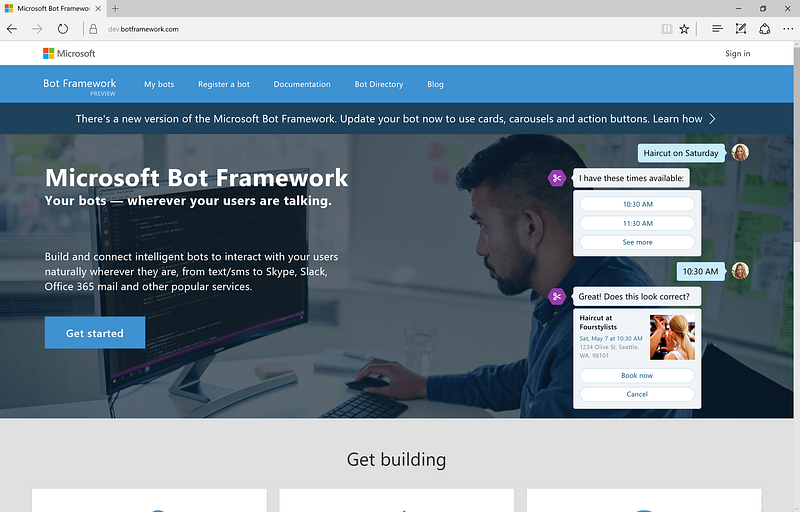Click the 'Haircut at Fourstylists' card title
The image size is (800, 512).
(598, 322)
